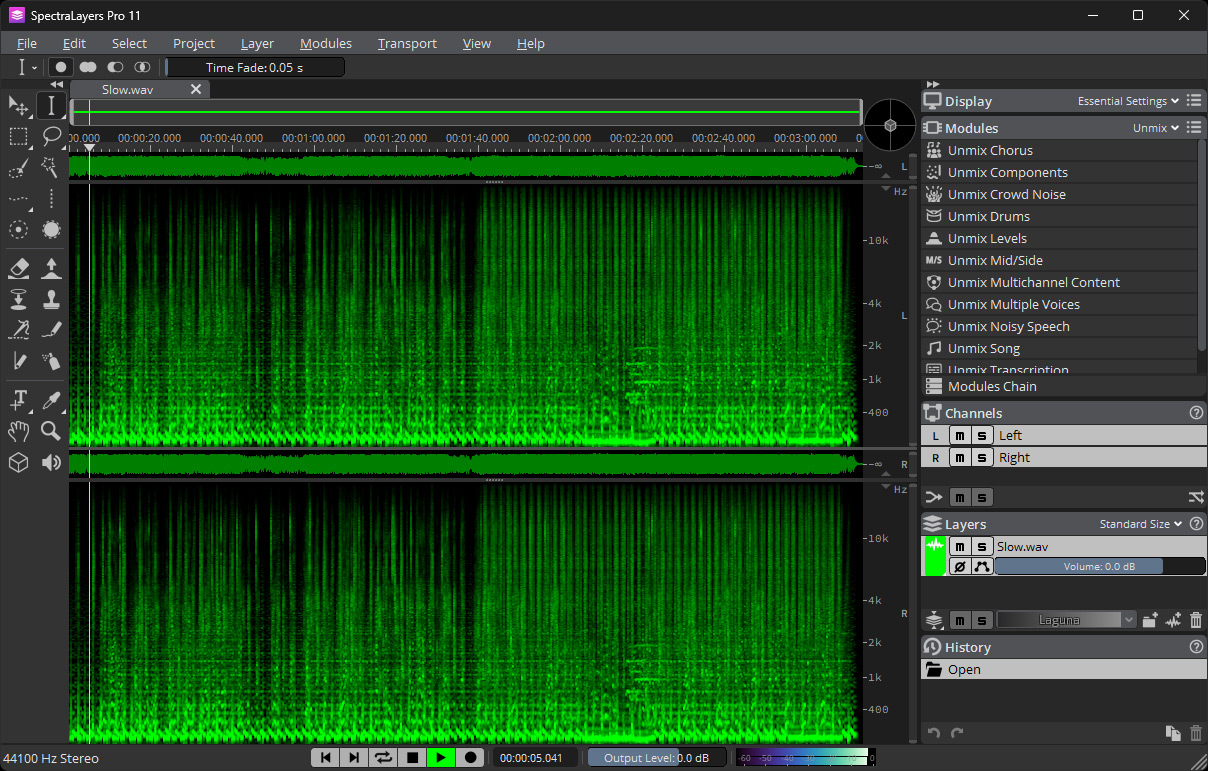Run the Unmix Drums module
The image size is (1208, 771).
pyautogui.click(x=988, y=217)
